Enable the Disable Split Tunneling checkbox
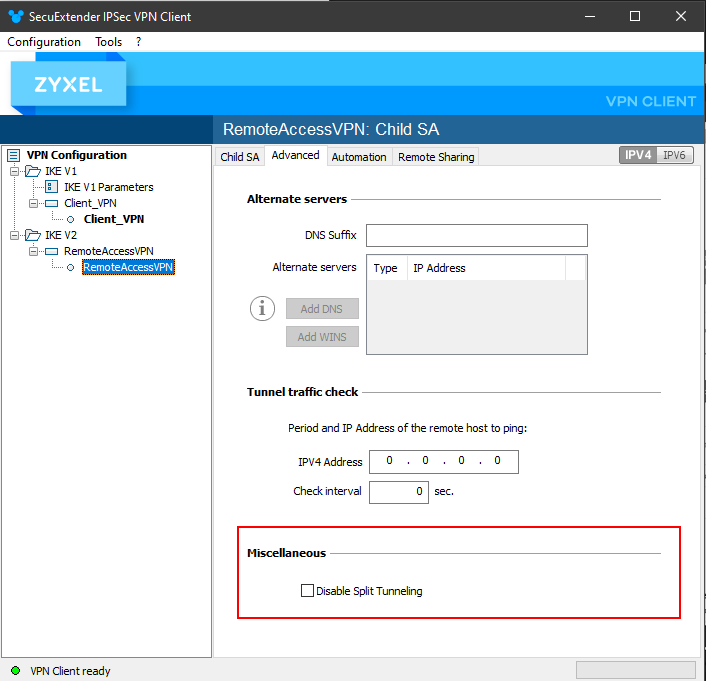 [307, 591]
